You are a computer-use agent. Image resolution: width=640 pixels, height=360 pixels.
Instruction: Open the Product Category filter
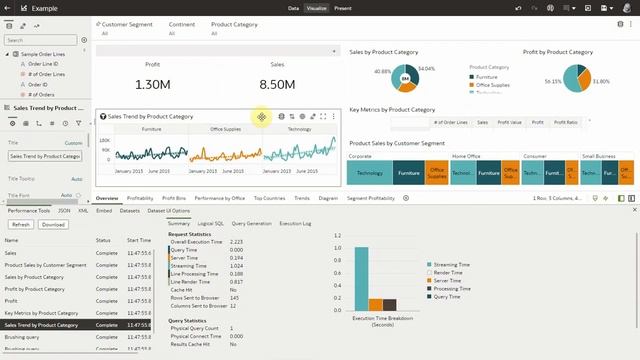point(234,24)
